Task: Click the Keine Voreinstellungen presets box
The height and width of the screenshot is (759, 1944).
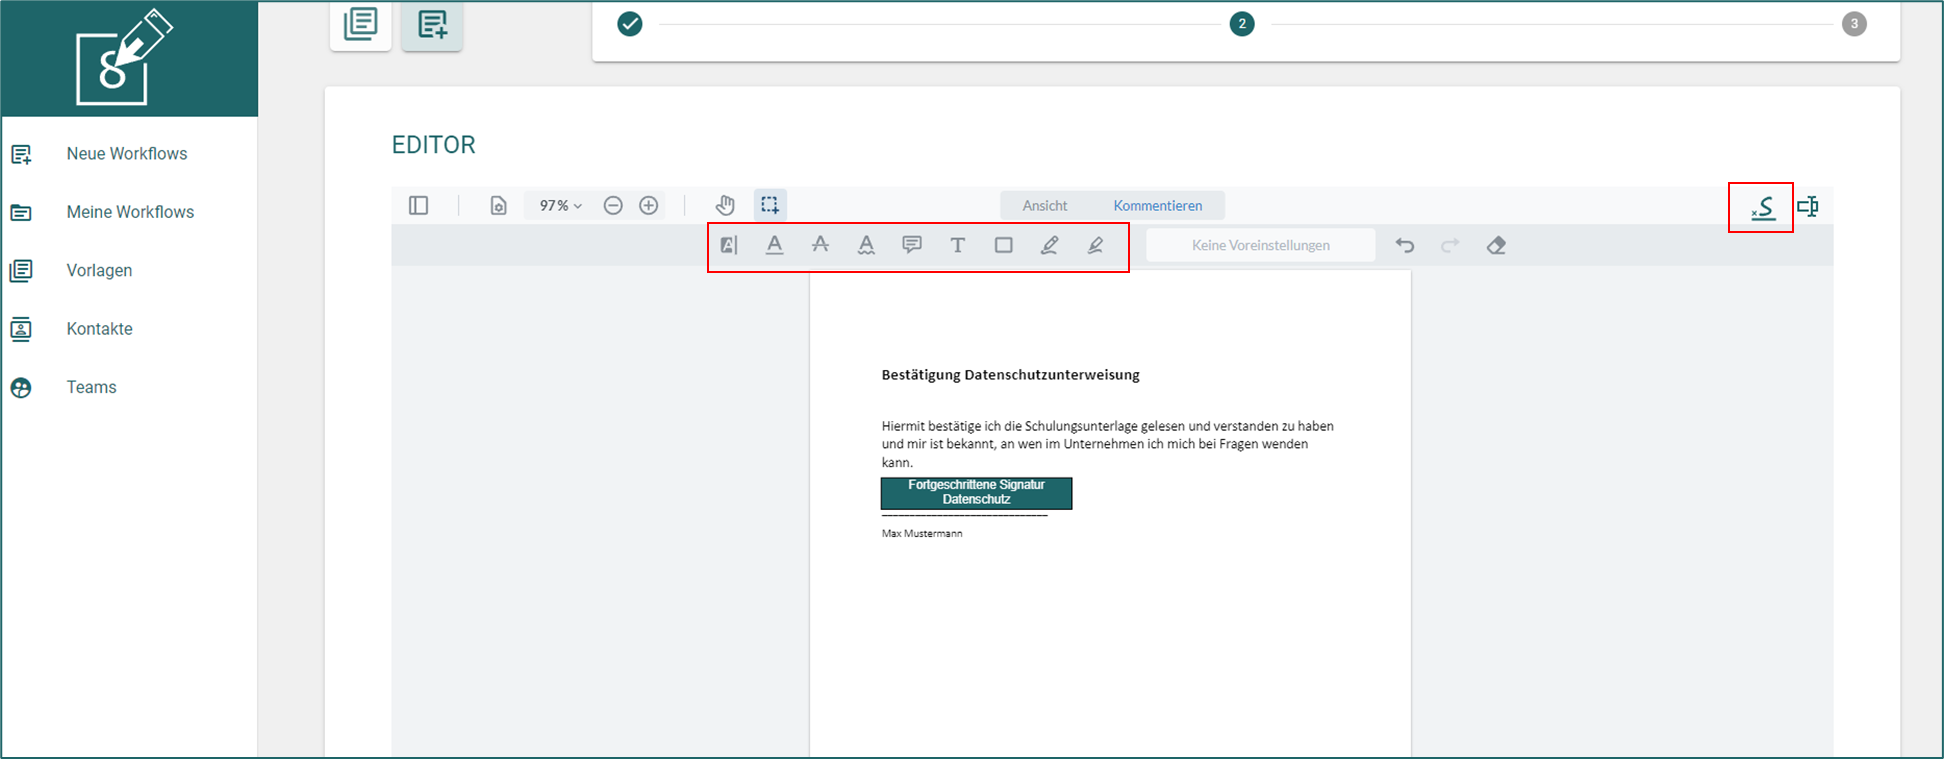Action: click(x=1261, y=245)
